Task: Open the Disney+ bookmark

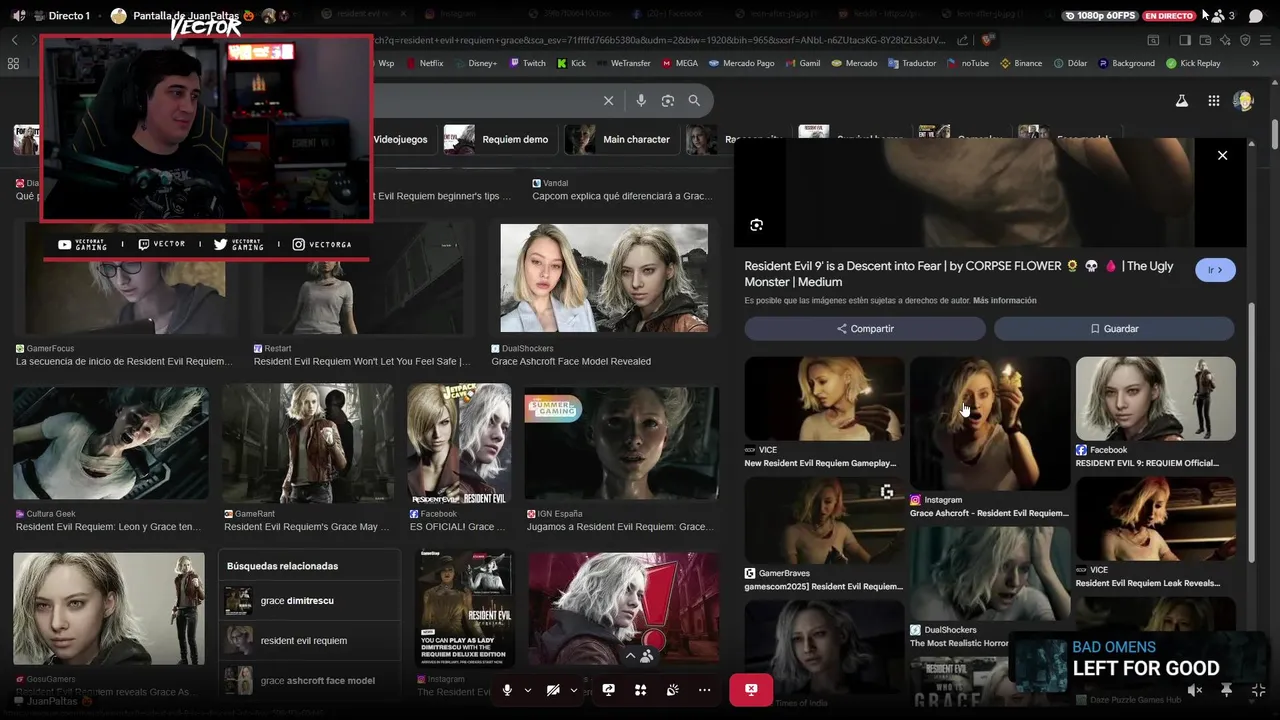Action: [475, 63]
